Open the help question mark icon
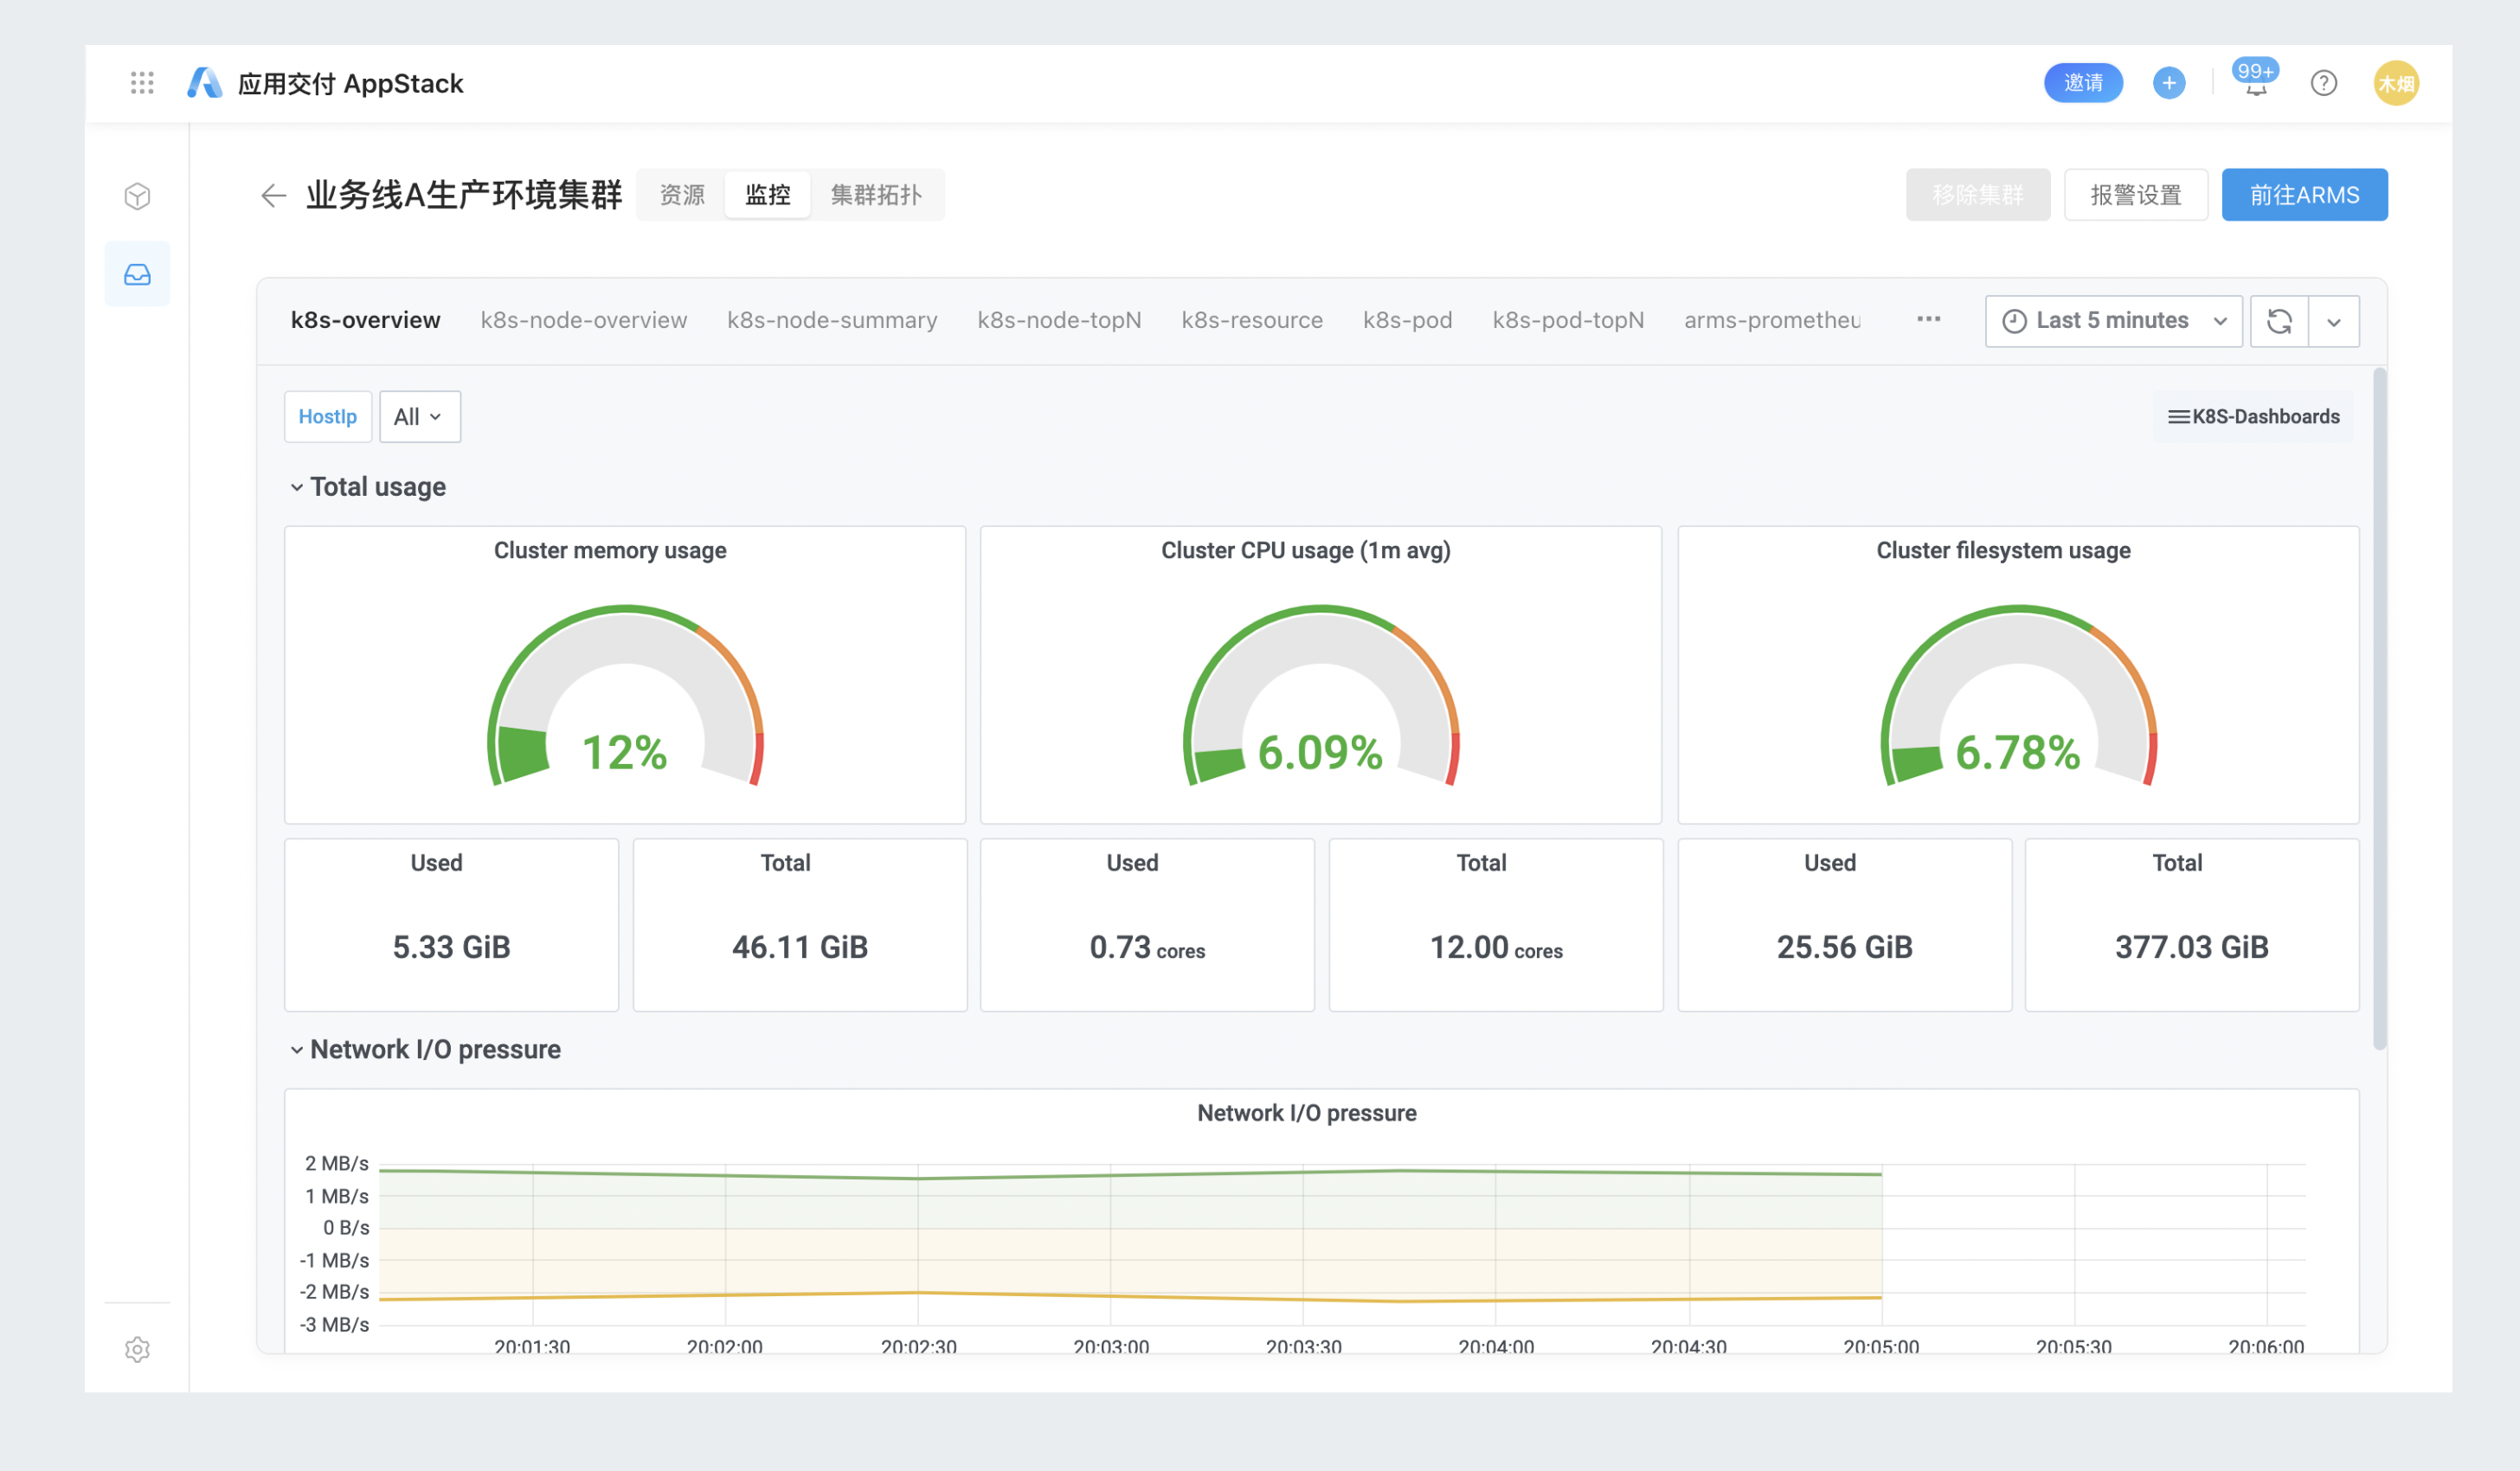2520x1471 pixels. [x=2323, y=83]
